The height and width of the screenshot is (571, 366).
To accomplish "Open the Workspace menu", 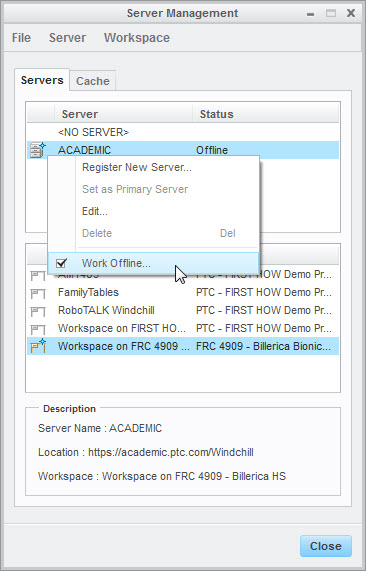I will (137, 38).
